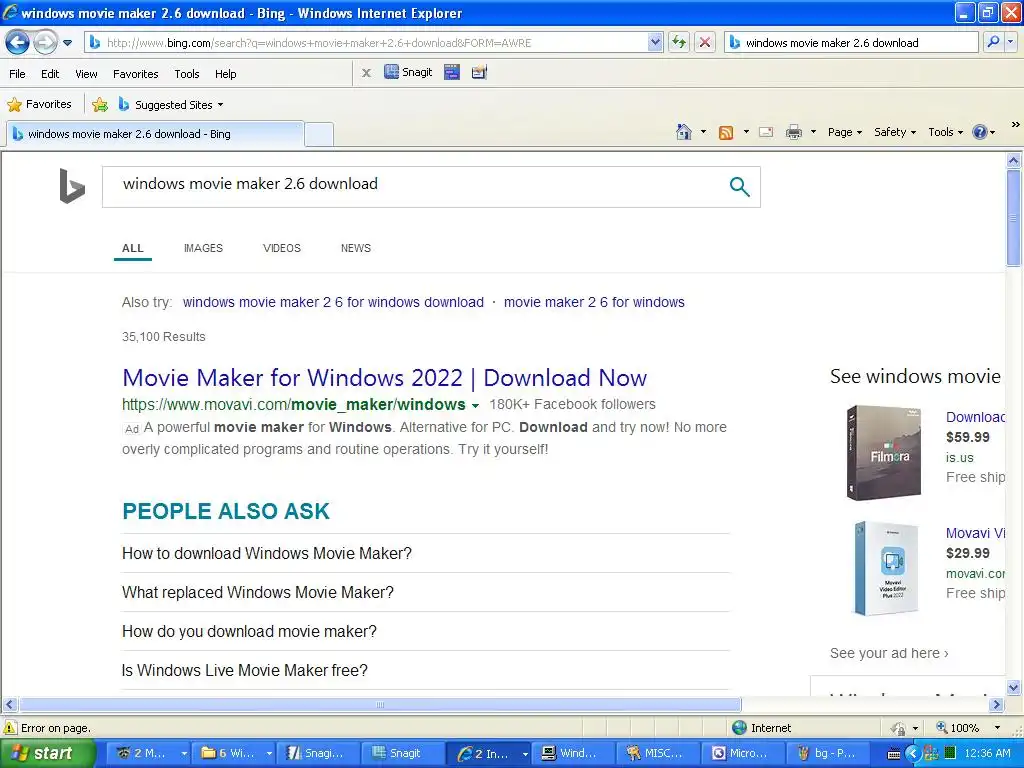Click the Home page icon
This screenshot has width=1024, height=768.
(684, 132)
